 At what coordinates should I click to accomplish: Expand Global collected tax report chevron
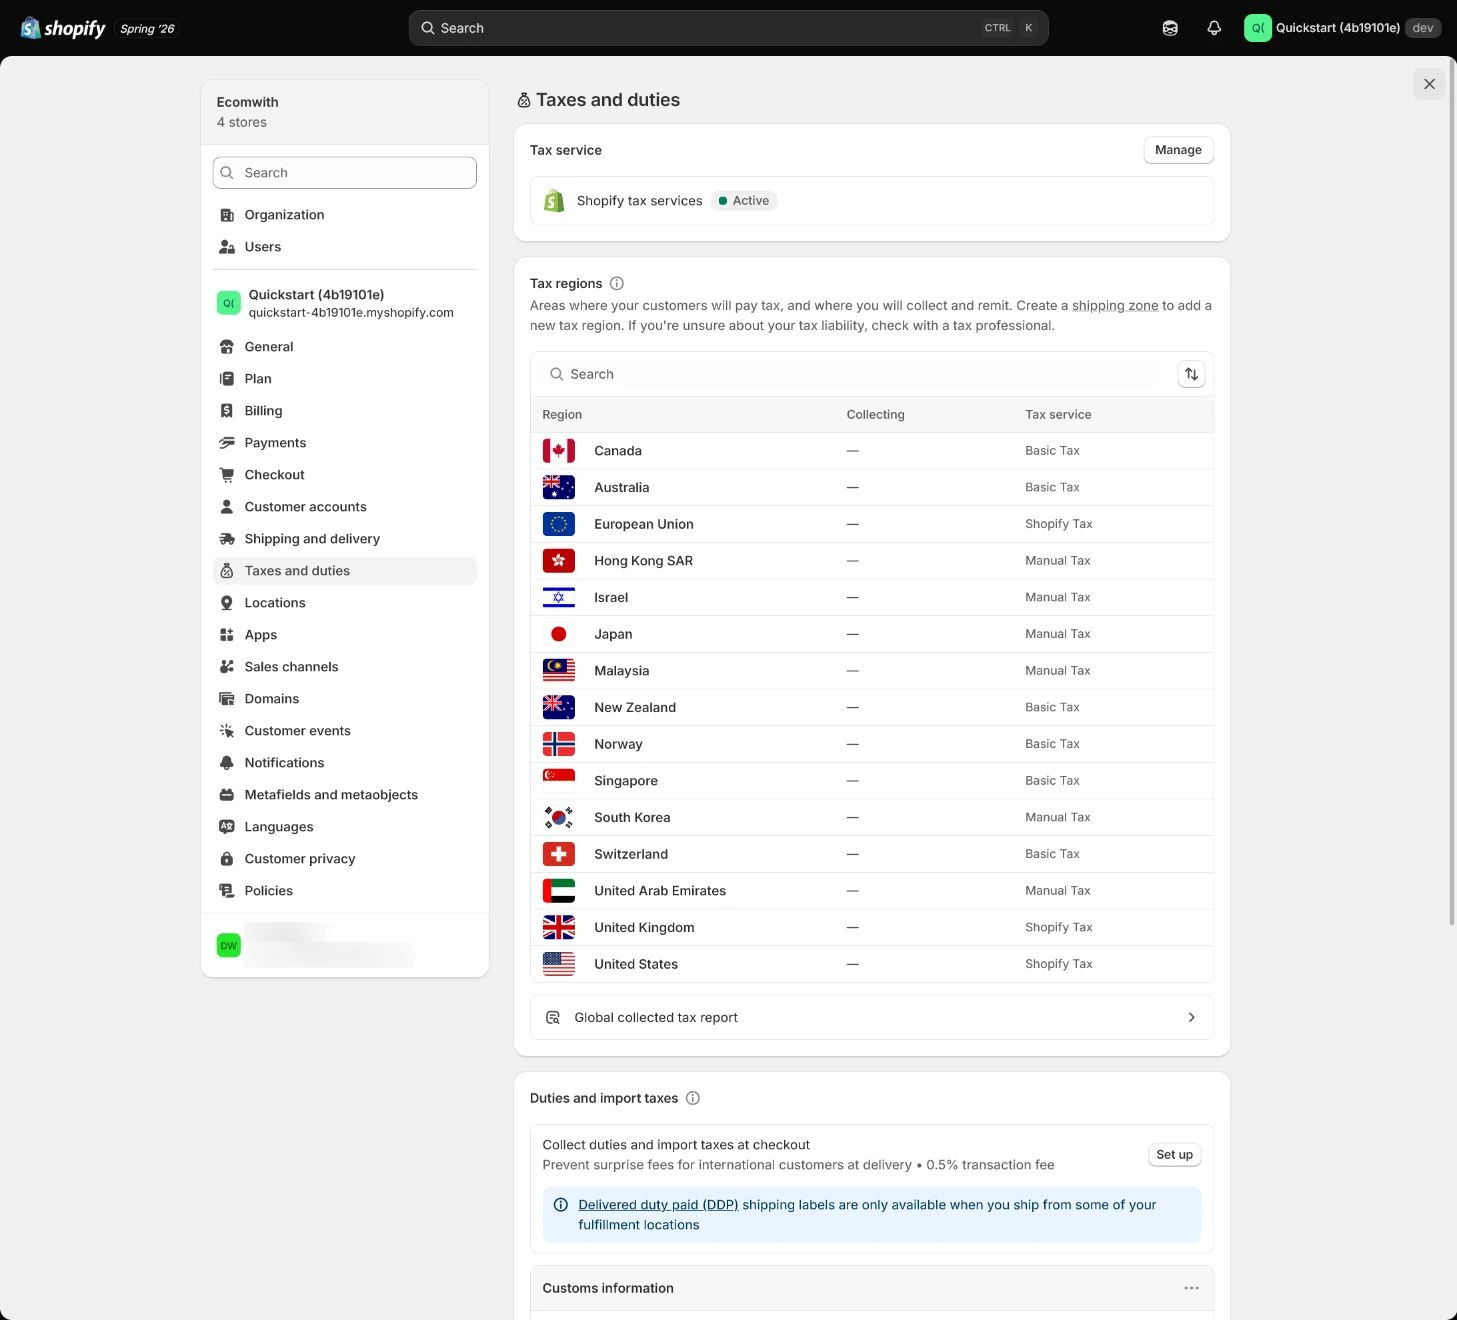pos(1191,1018)
